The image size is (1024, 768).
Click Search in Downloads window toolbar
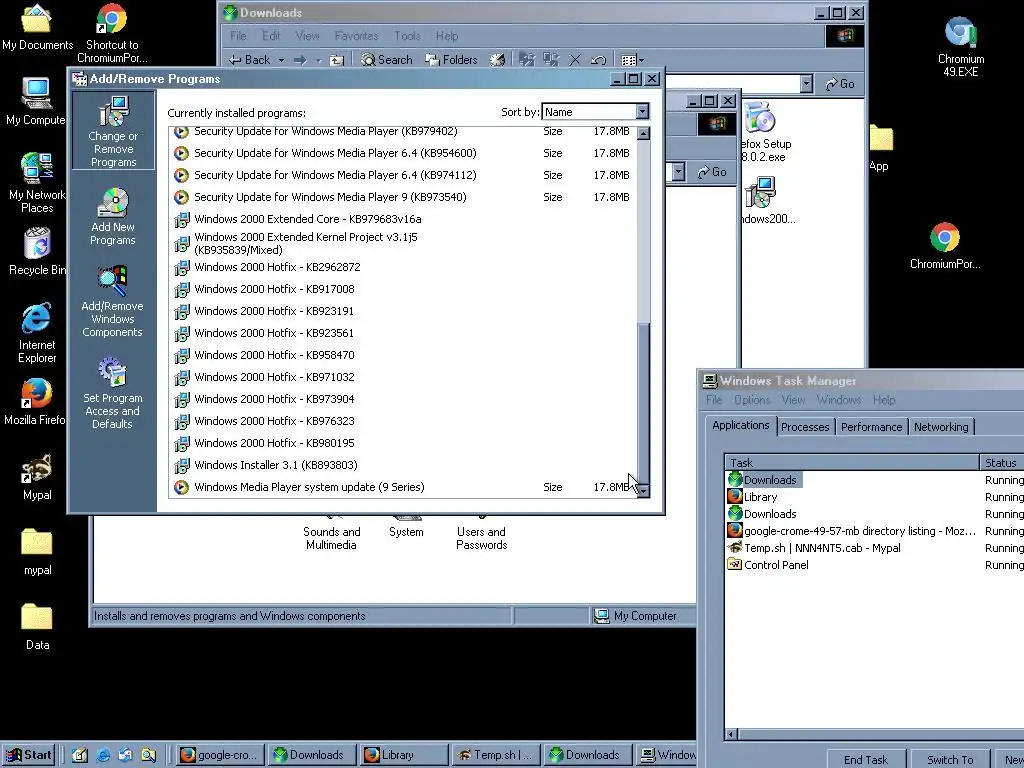[x=387, y=59]
